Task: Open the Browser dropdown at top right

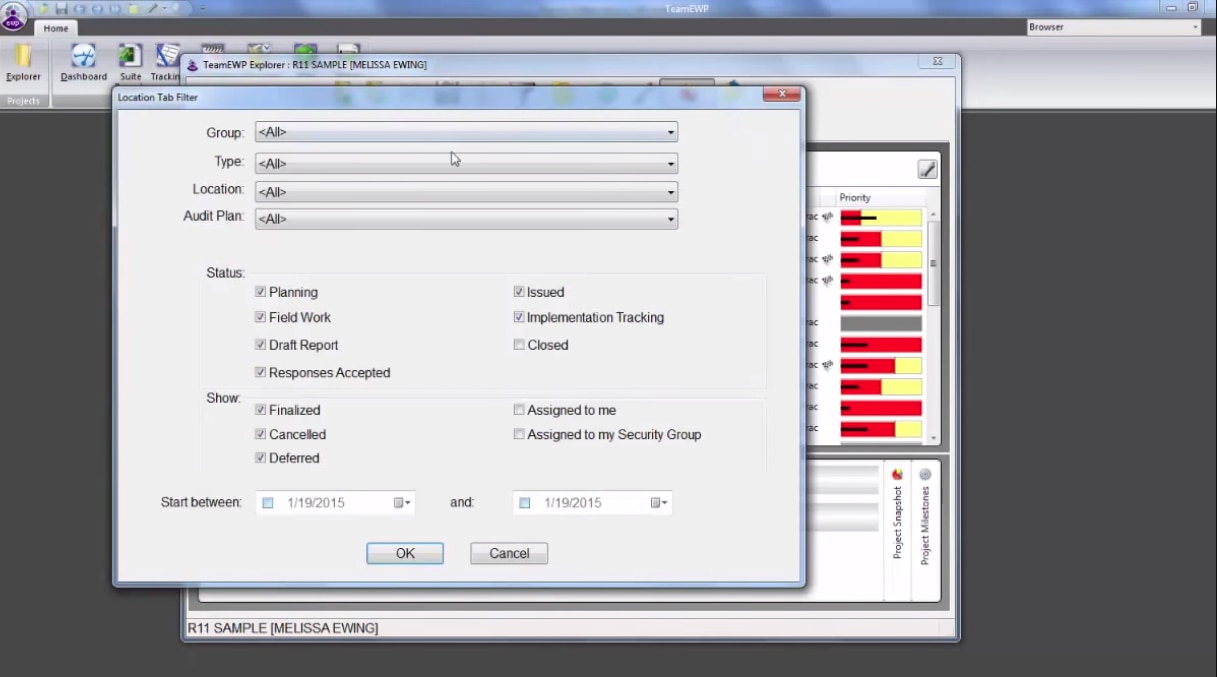Action: point(1193,27)
